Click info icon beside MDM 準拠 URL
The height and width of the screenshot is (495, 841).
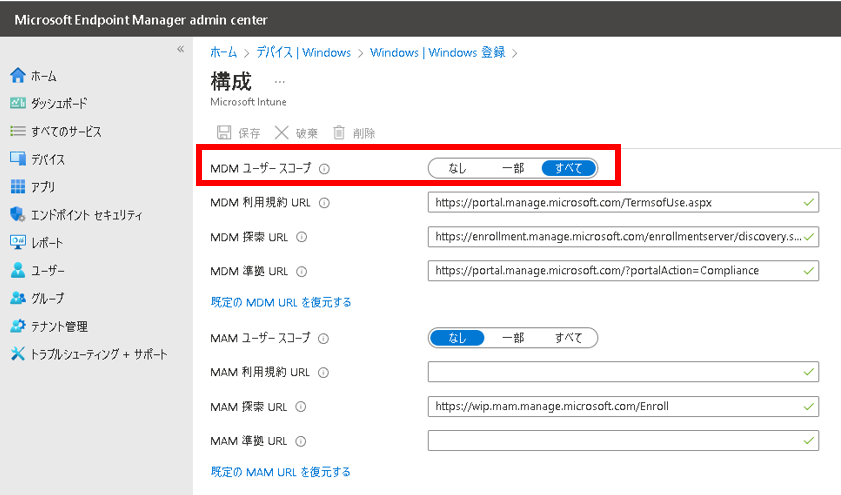tap(302, 271)
